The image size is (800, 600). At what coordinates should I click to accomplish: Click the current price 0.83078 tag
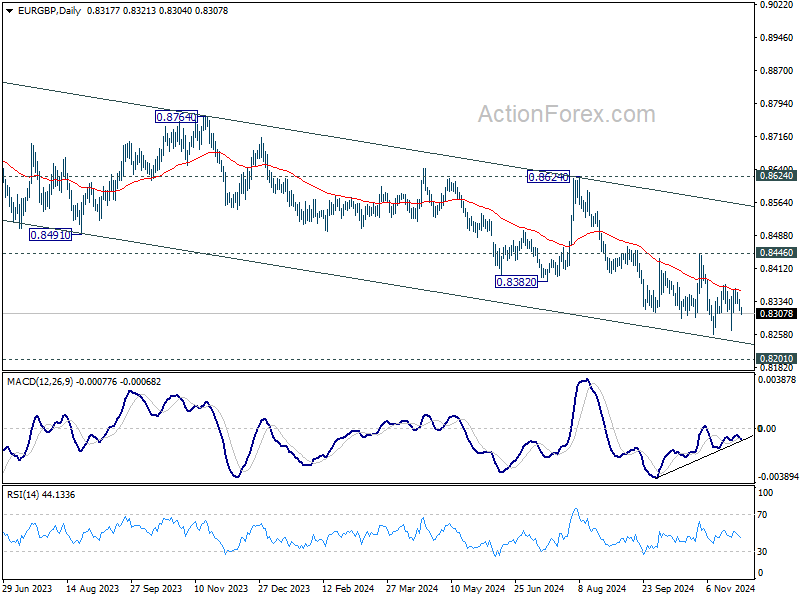(x=777, y=313)
